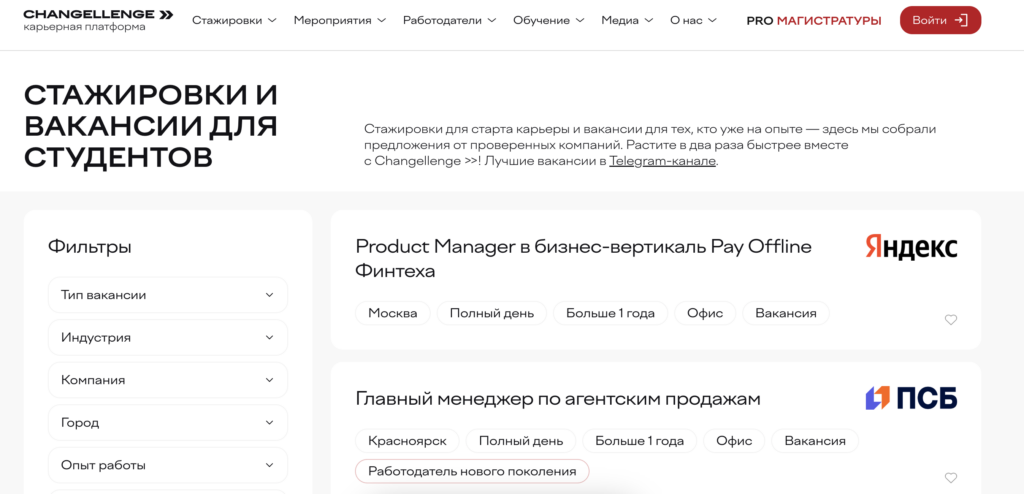The height and width of the screenshot is (494, 1024).
Task: Expand the Компания filter
Action: (x=168, y=380)
